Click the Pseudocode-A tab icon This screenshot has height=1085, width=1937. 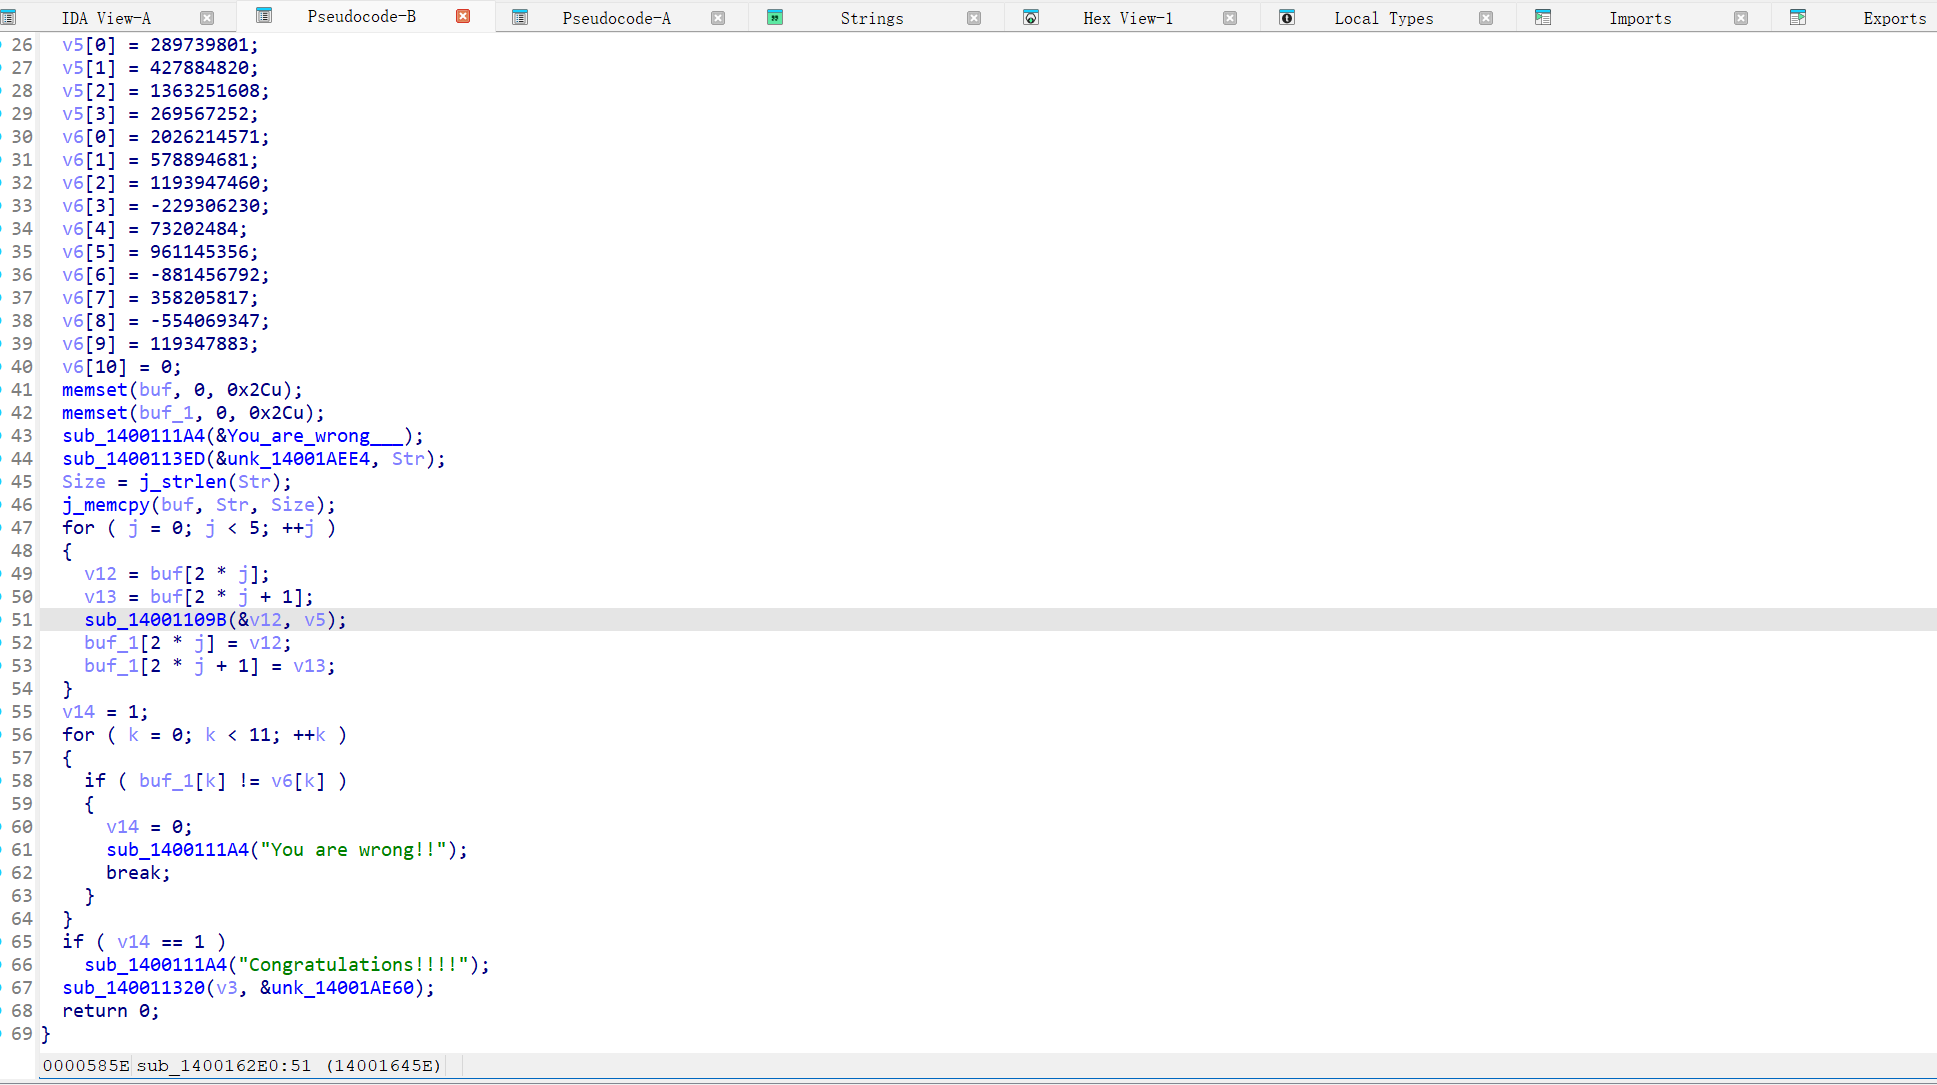[520, 17]
